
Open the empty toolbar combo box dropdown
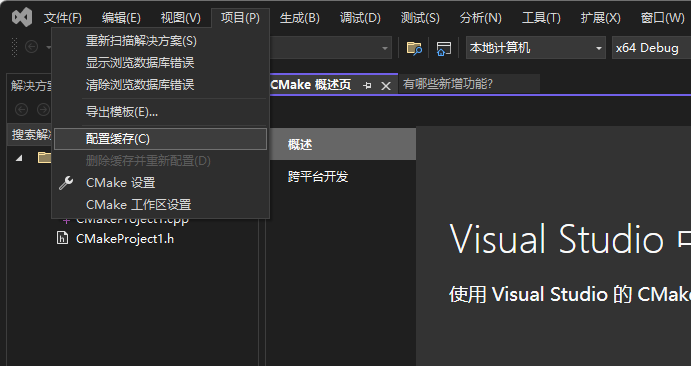[x=385, y=48]
